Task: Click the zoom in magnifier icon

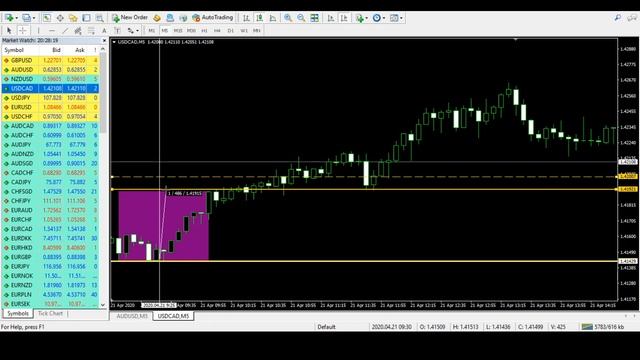Action: [x=288, y=18]
